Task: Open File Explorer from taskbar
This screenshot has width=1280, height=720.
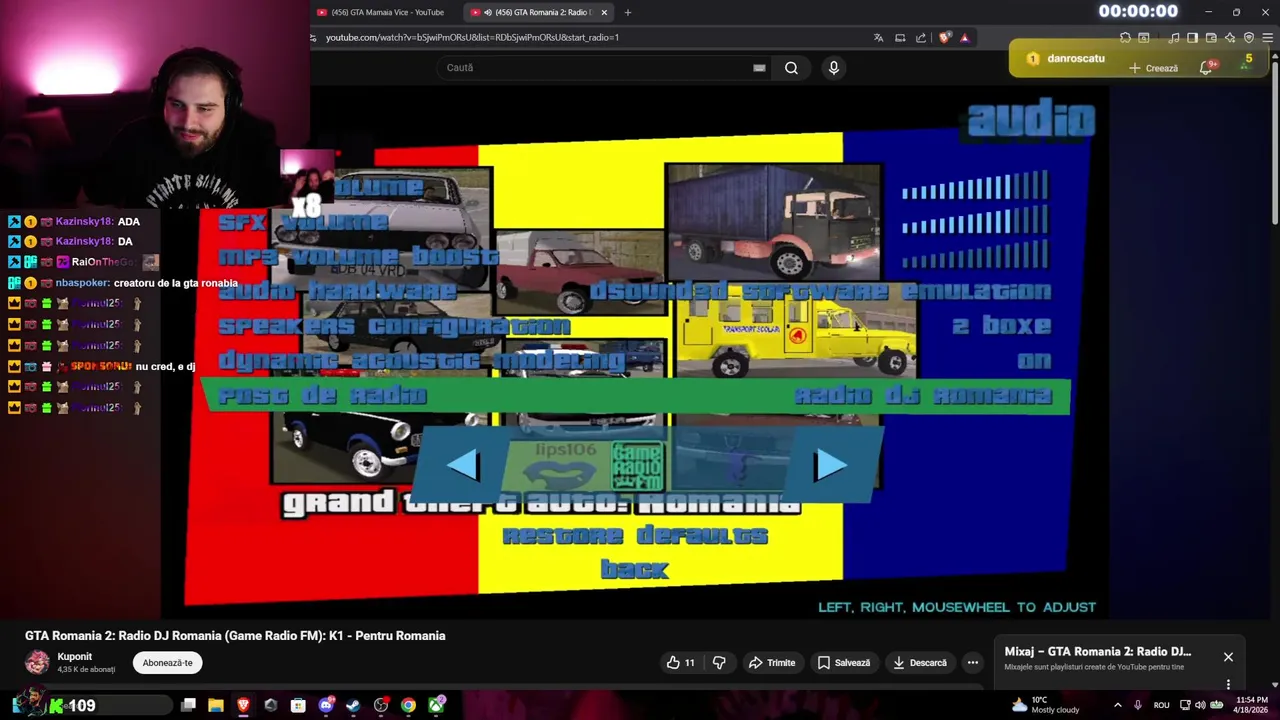Action: 215,705
